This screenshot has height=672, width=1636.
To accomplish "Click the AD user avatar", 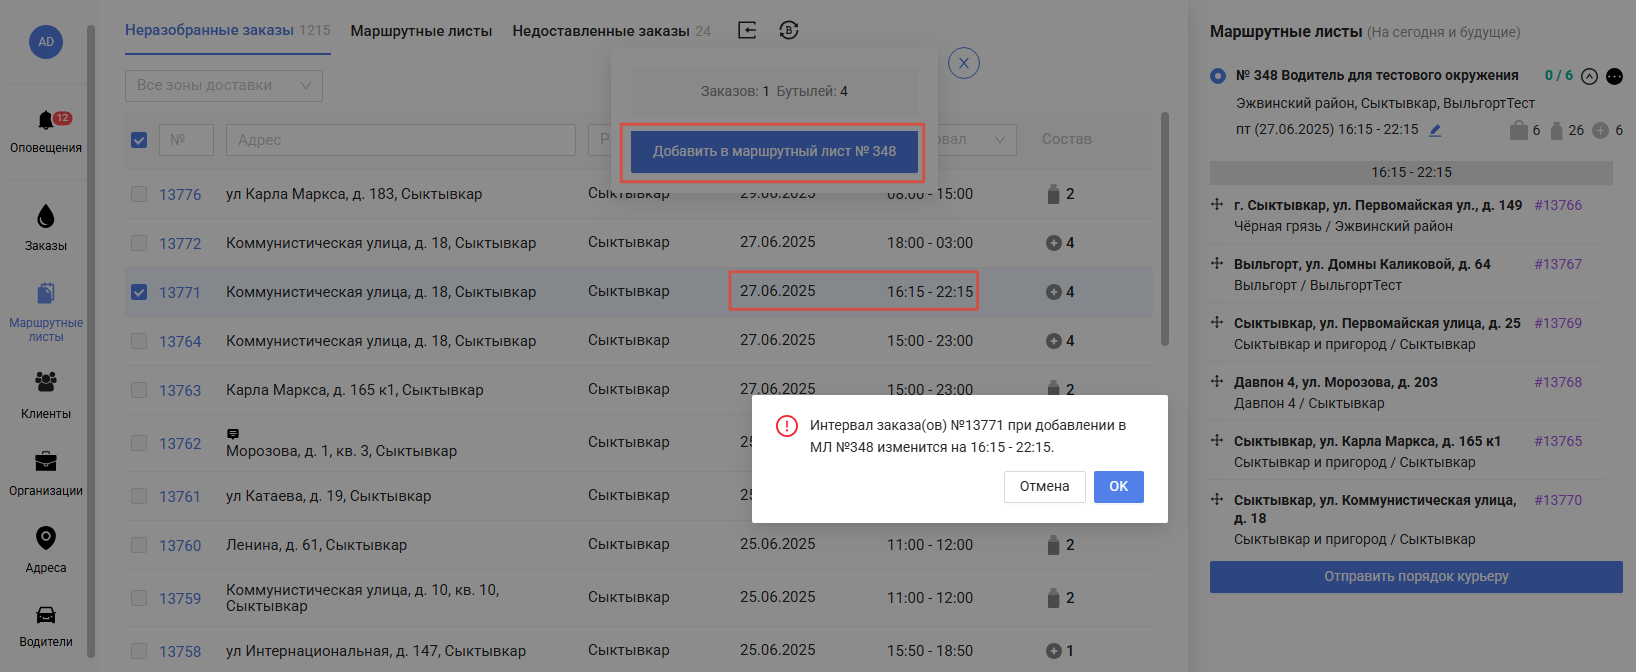I will point(46,42).
